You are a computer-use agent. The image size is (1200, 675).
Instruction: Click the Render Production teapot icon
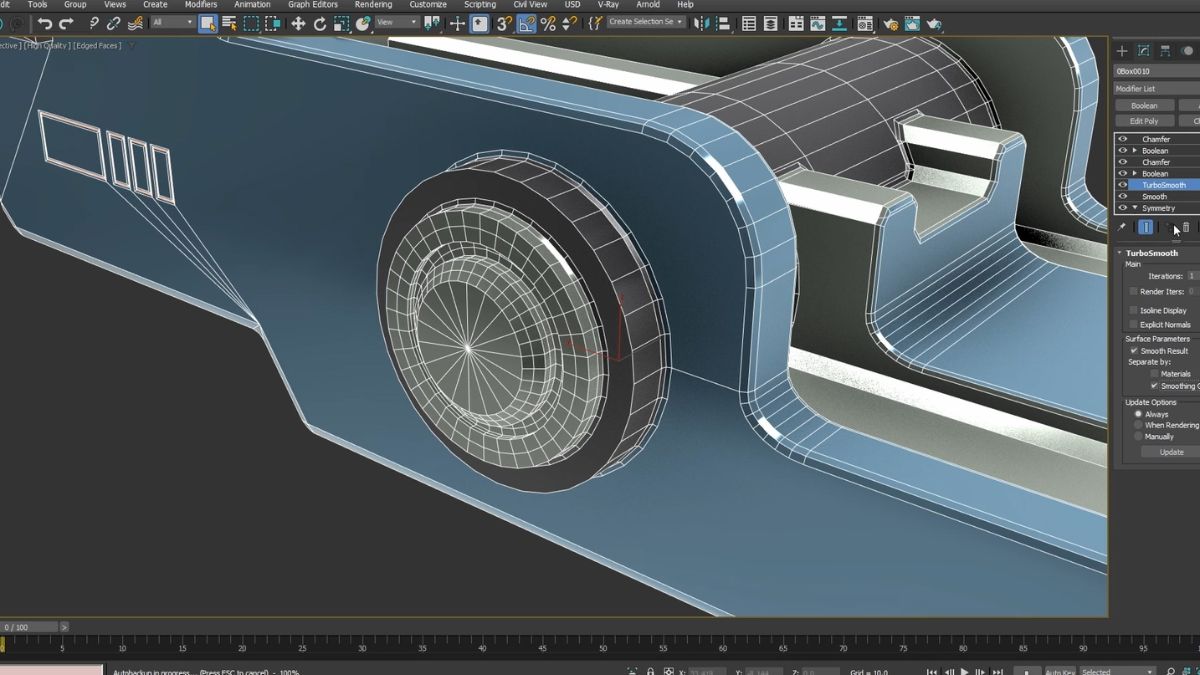coord(934,23)
